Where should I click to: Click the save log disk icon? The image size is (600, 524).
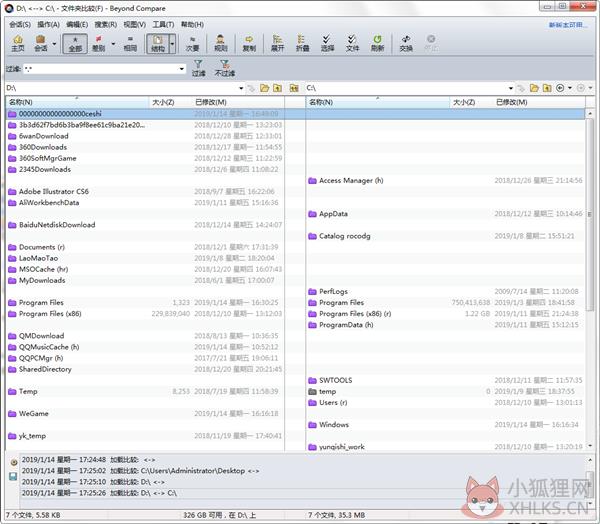pos(13,477)
